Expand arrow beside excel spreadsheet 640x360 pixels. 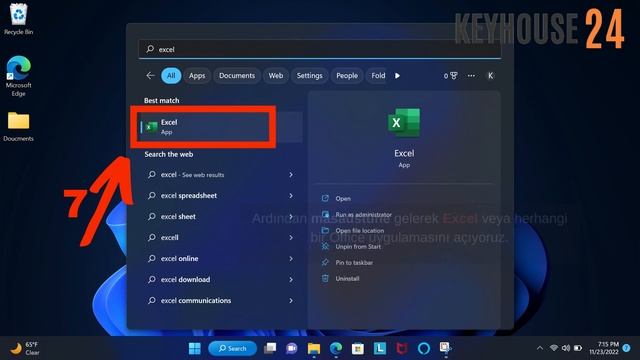[x=291, y=196]
